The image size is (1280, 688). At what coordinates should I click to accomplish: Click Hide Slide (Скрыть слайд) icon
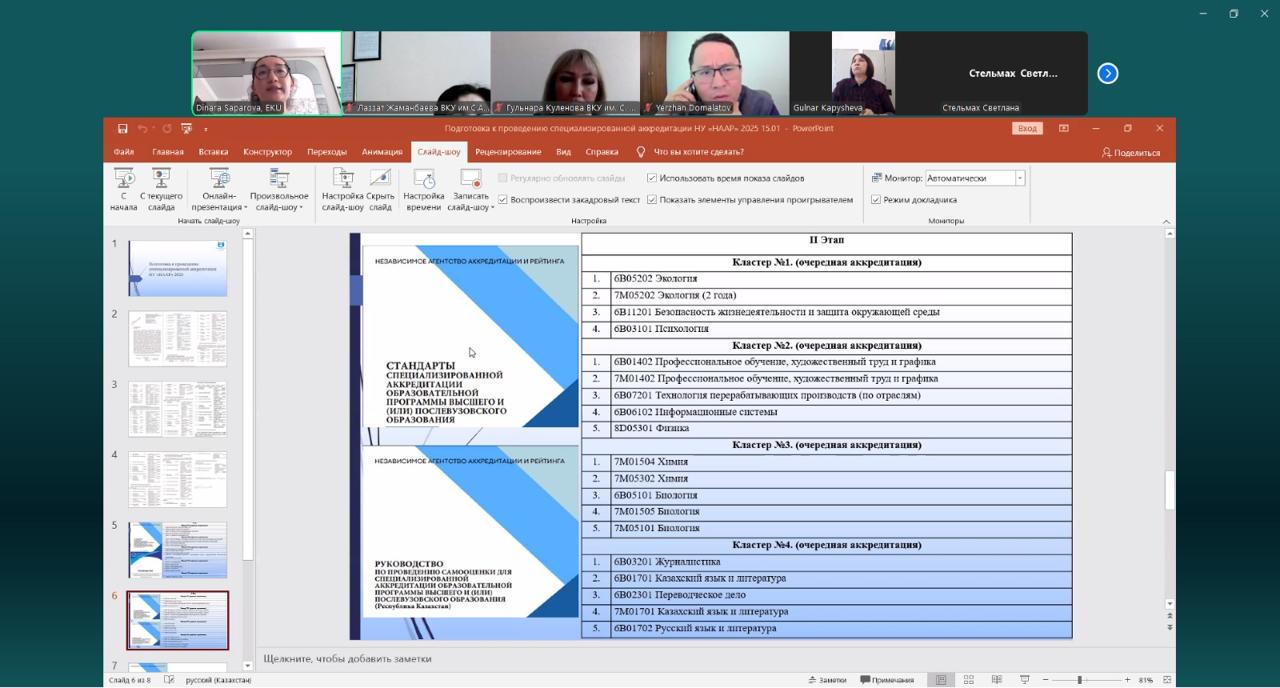tap(380, 189)
